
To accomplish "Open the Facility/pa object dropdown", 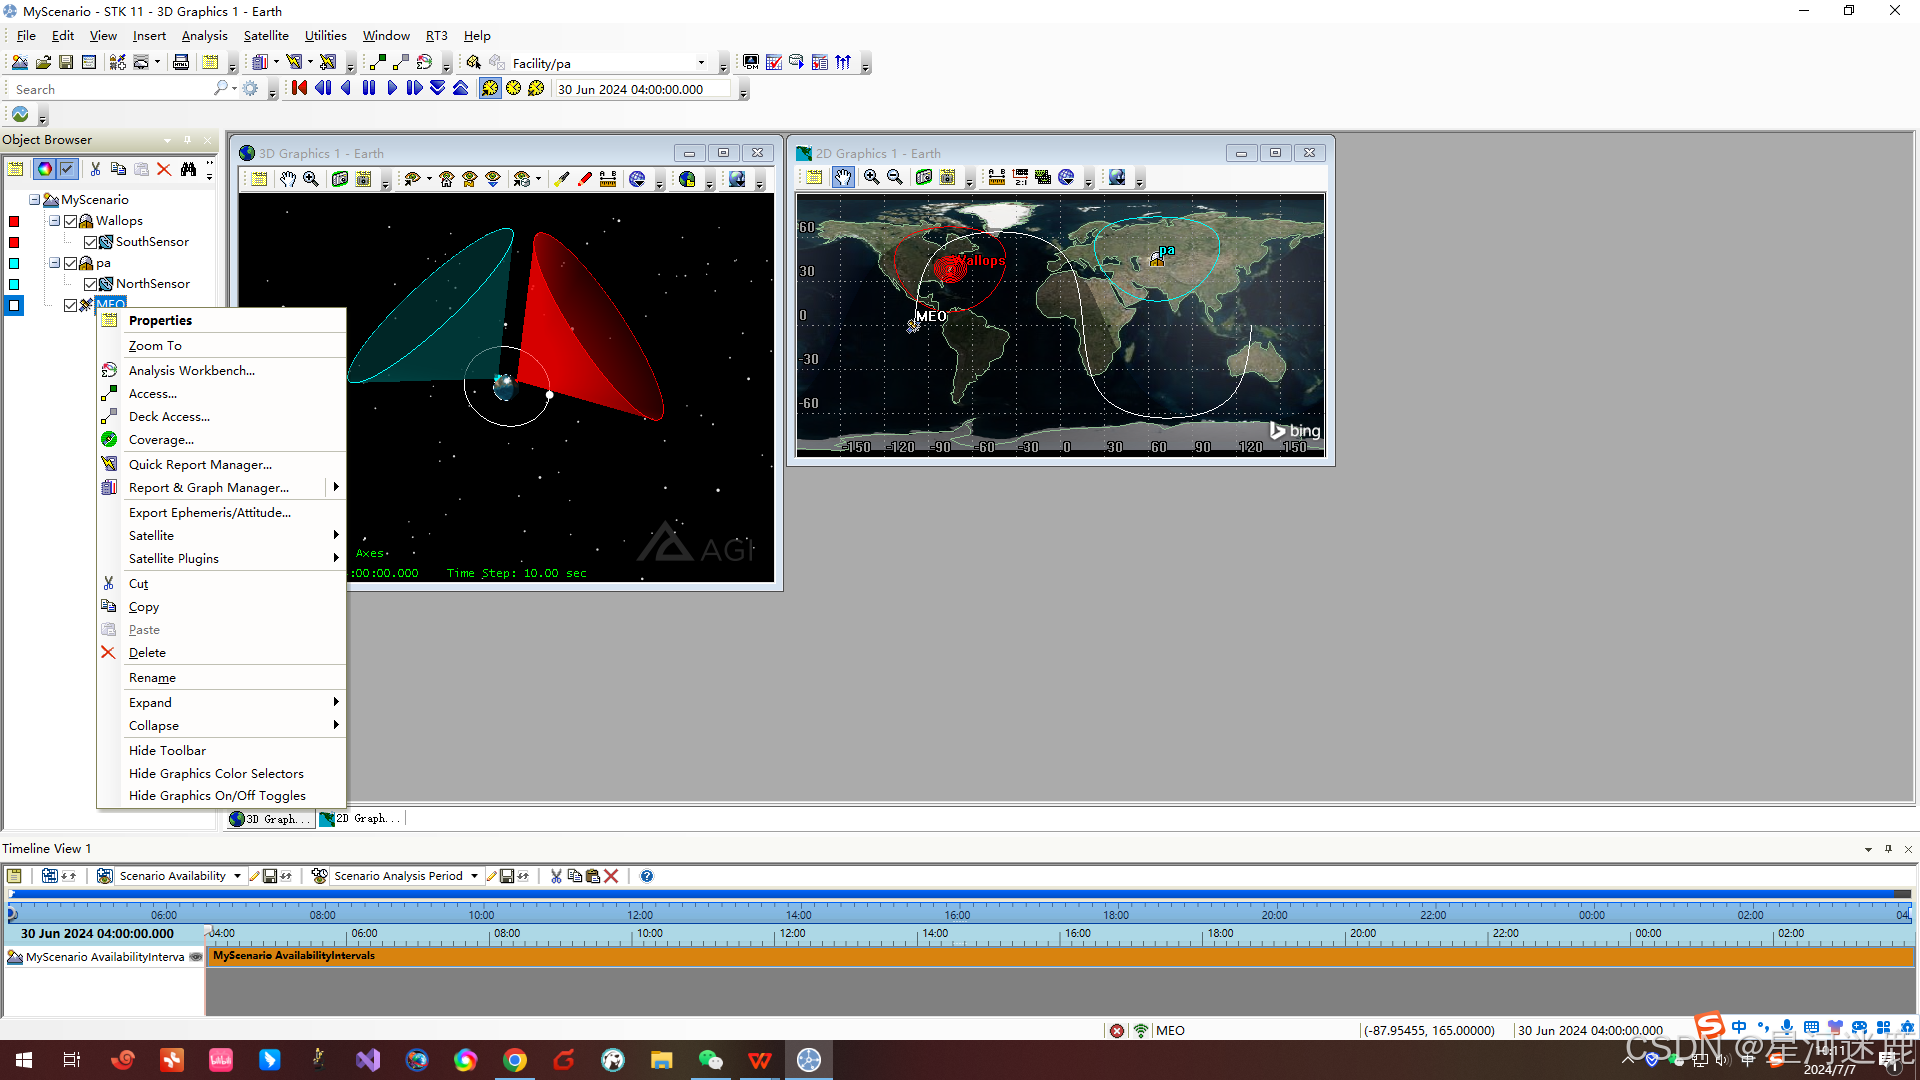I will point(701,63).
